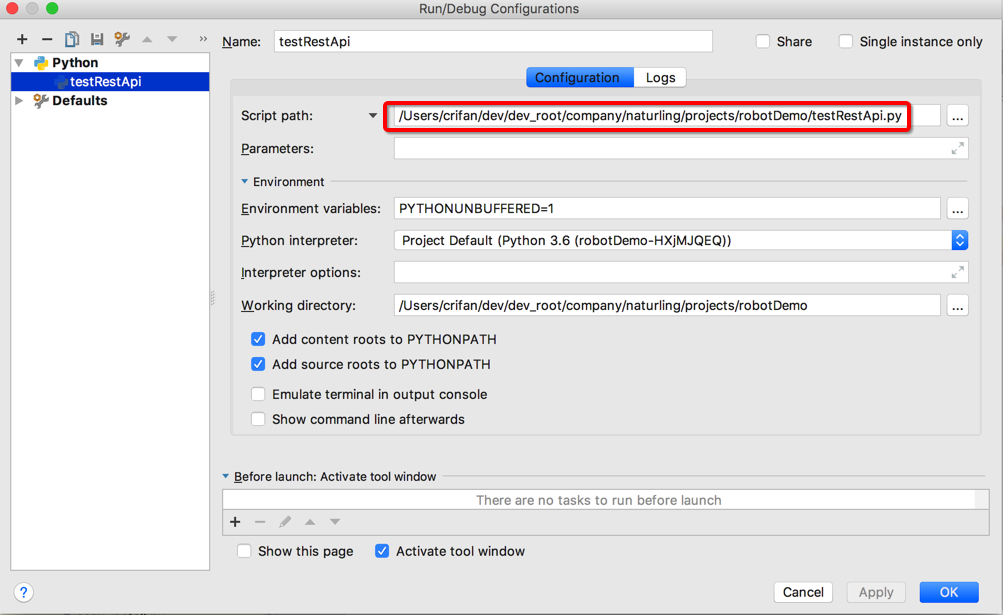Viewport: 1003px width, 615px height.
Task: Focus the Interpreter options field
Action: (x=681, y=273)
